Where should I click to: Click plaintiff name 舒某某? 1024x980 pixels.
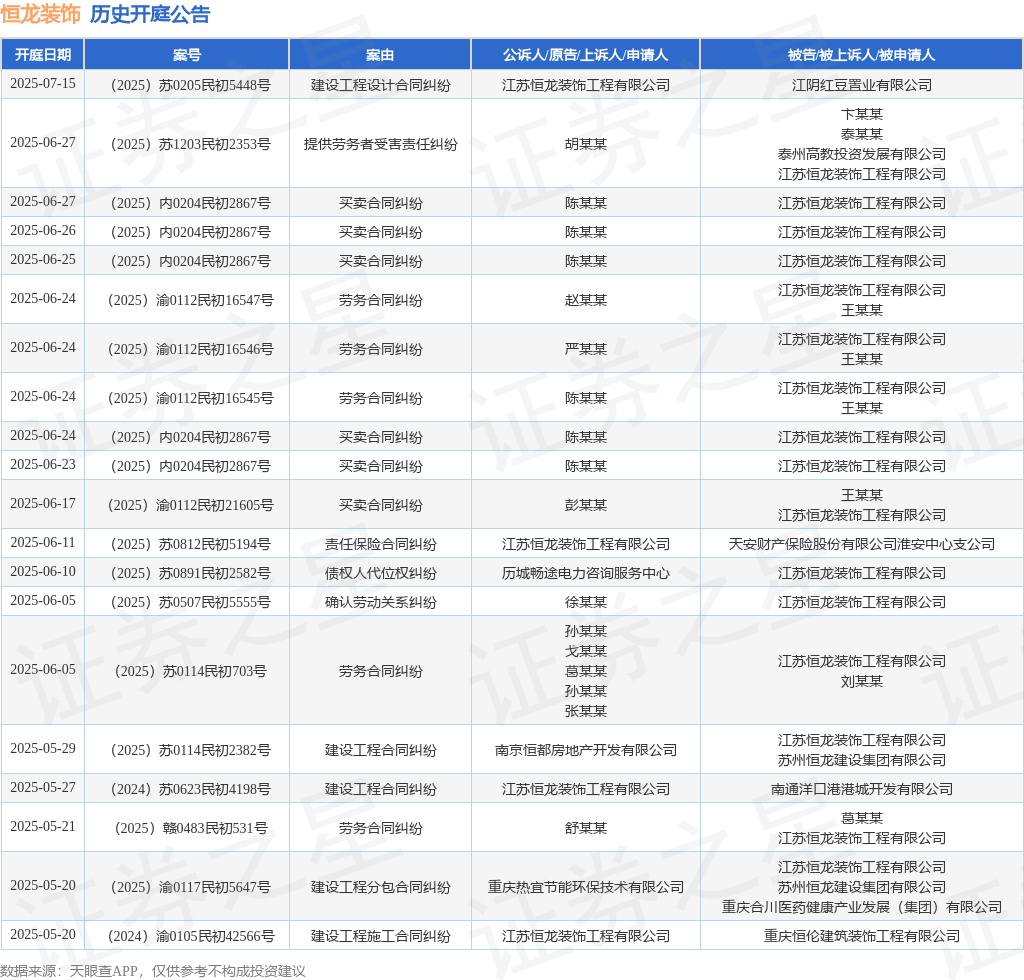(586, 828)
